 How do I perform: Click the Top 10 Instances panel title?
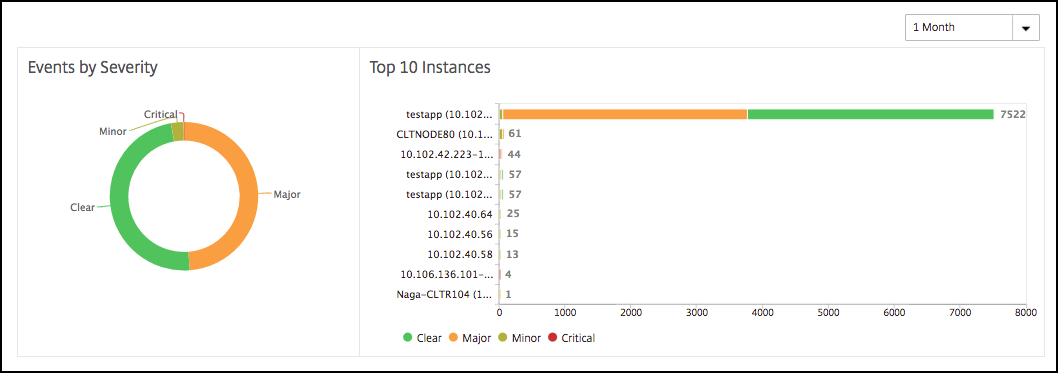(x=430, y=67)
